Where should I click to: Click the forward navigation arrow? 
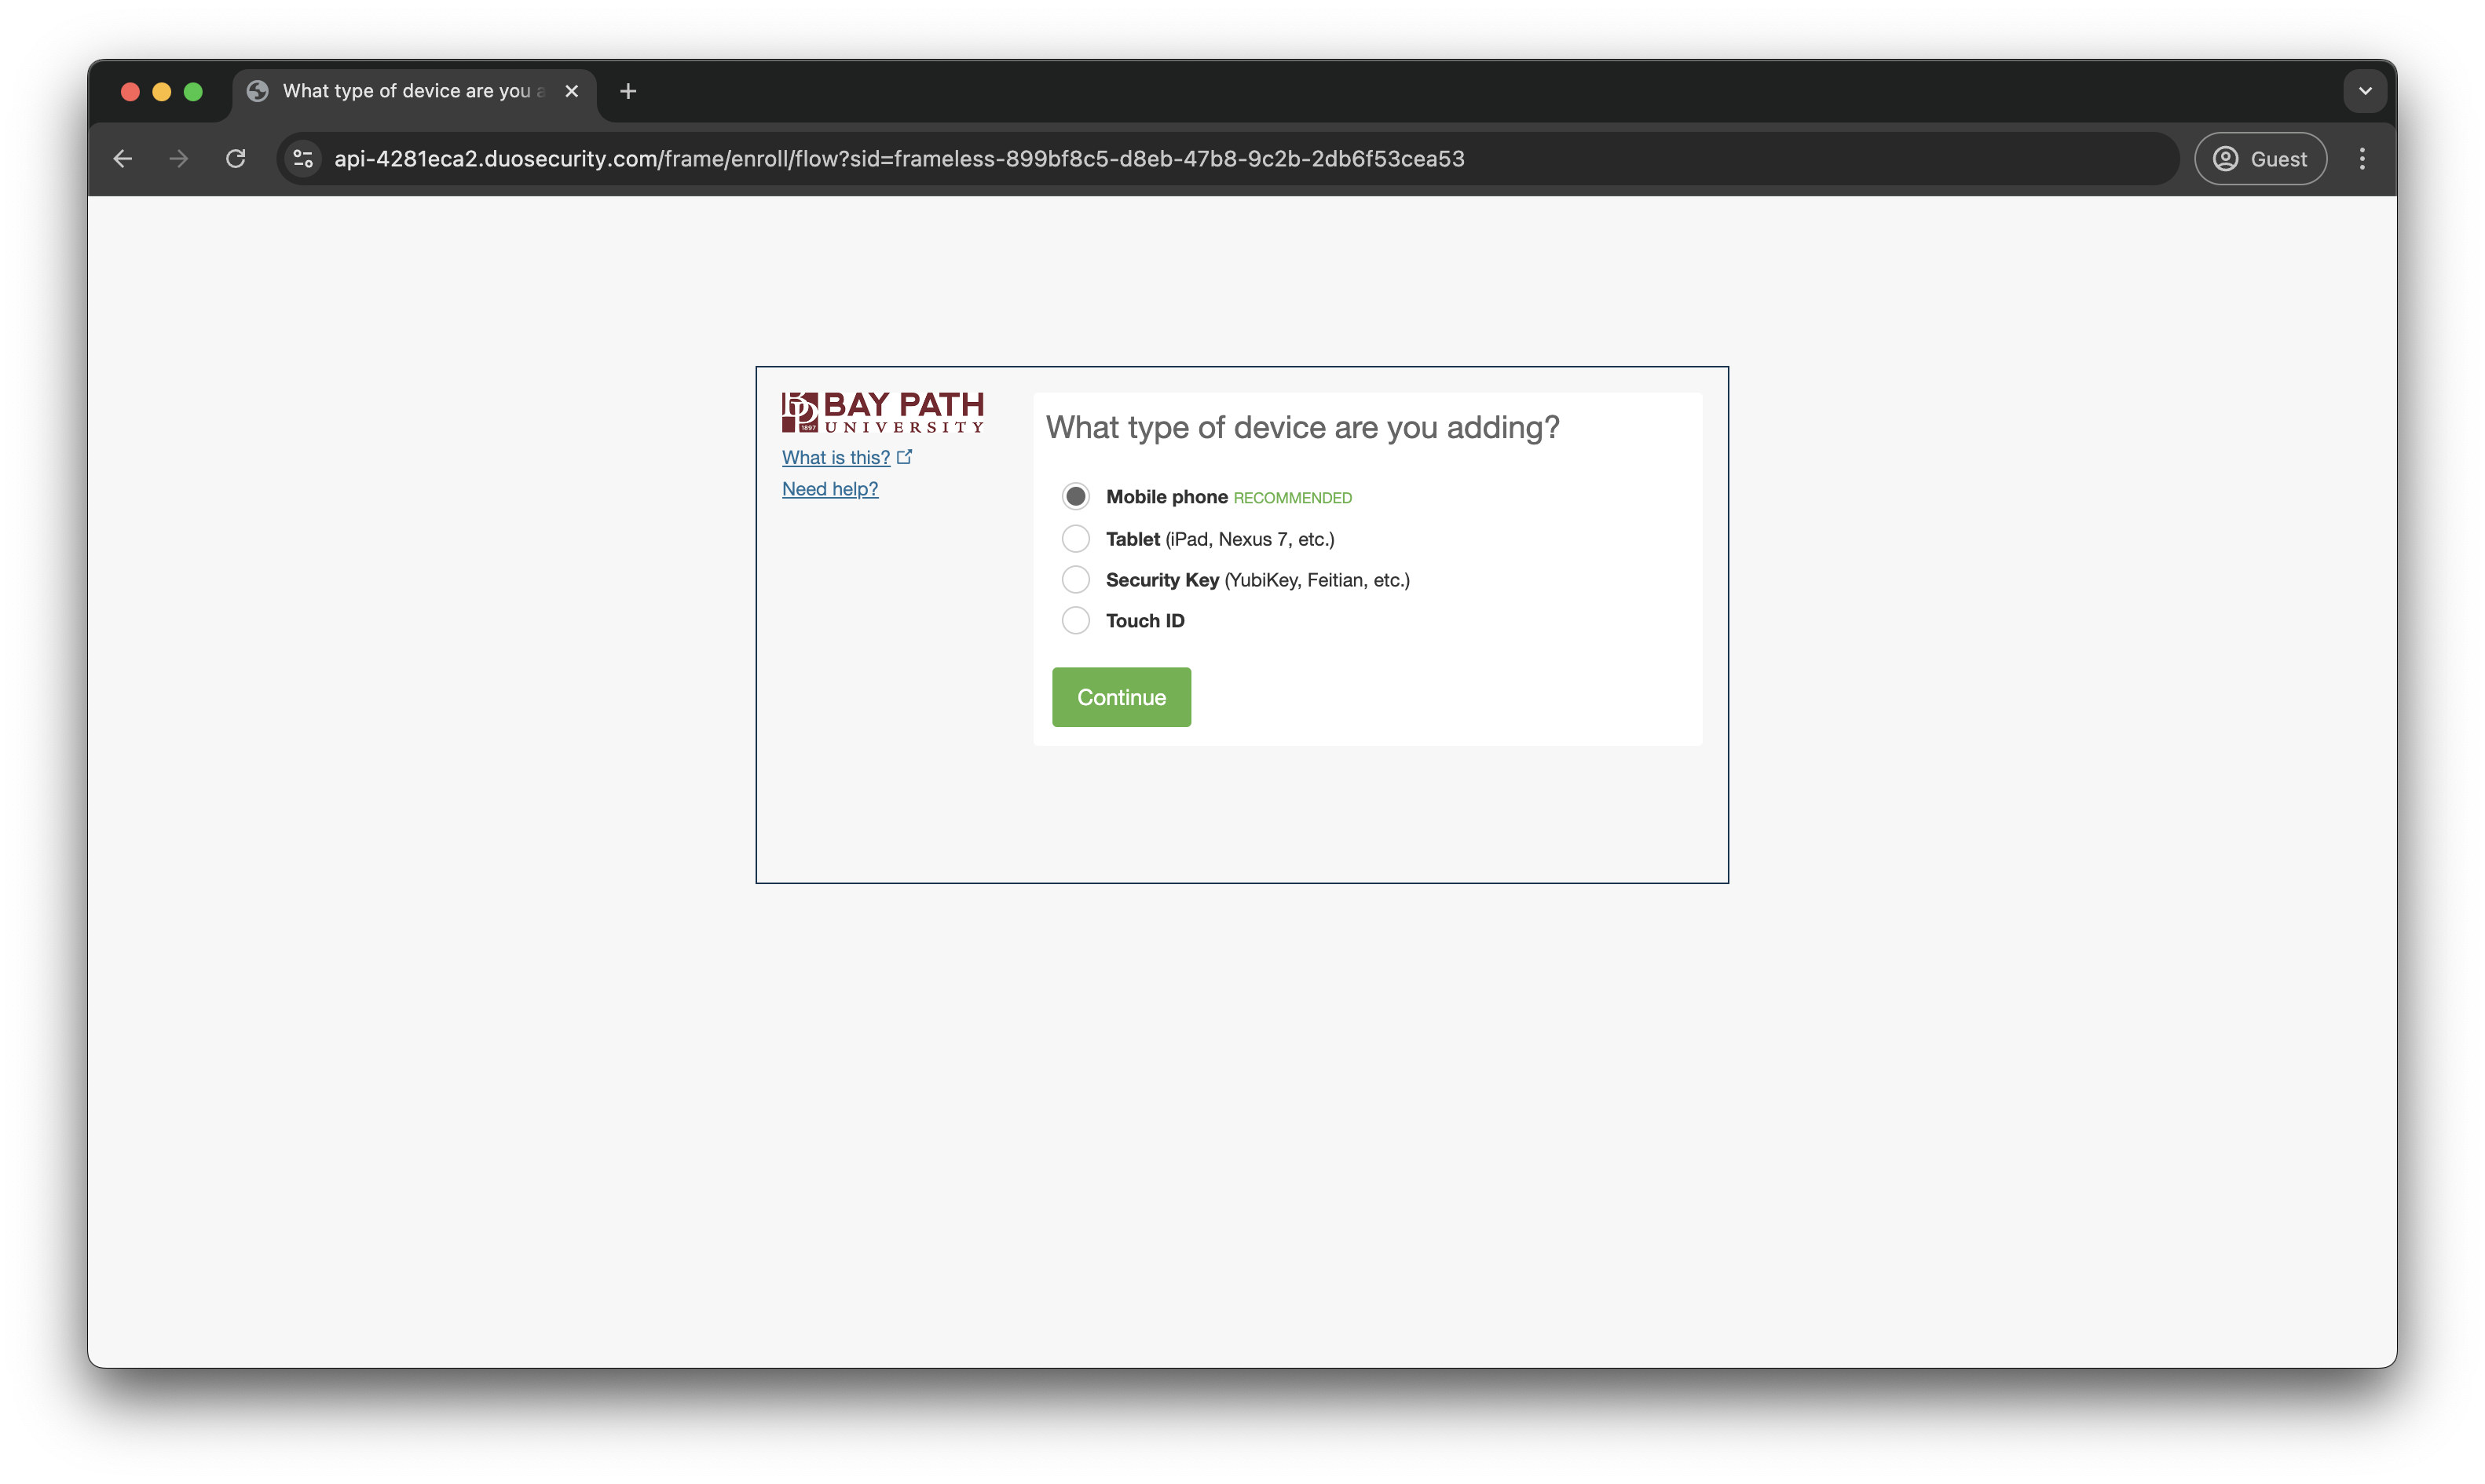coord(179,159)
